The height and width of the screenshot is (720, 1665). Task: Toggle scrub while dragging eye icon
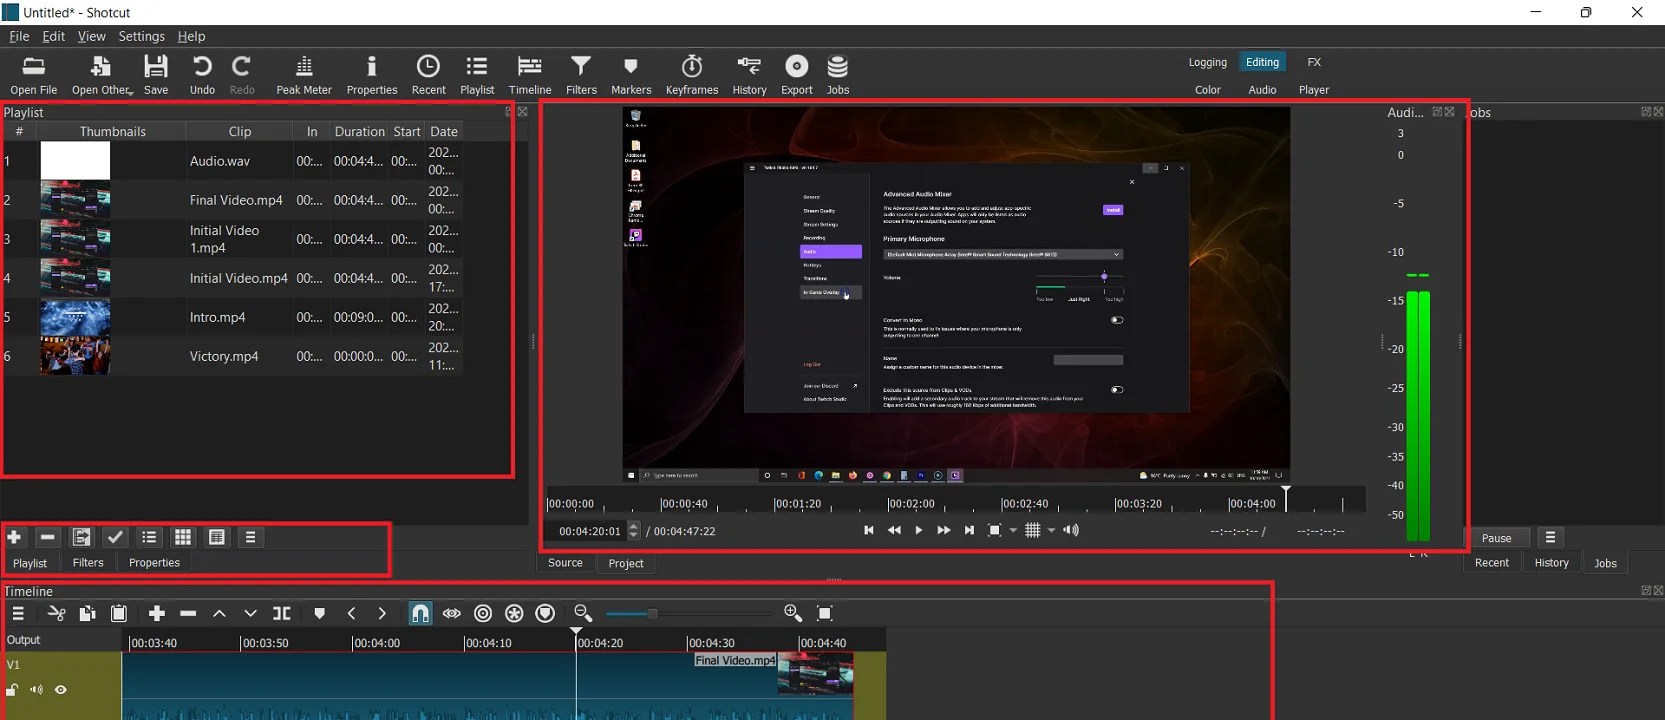coord(452,613)
